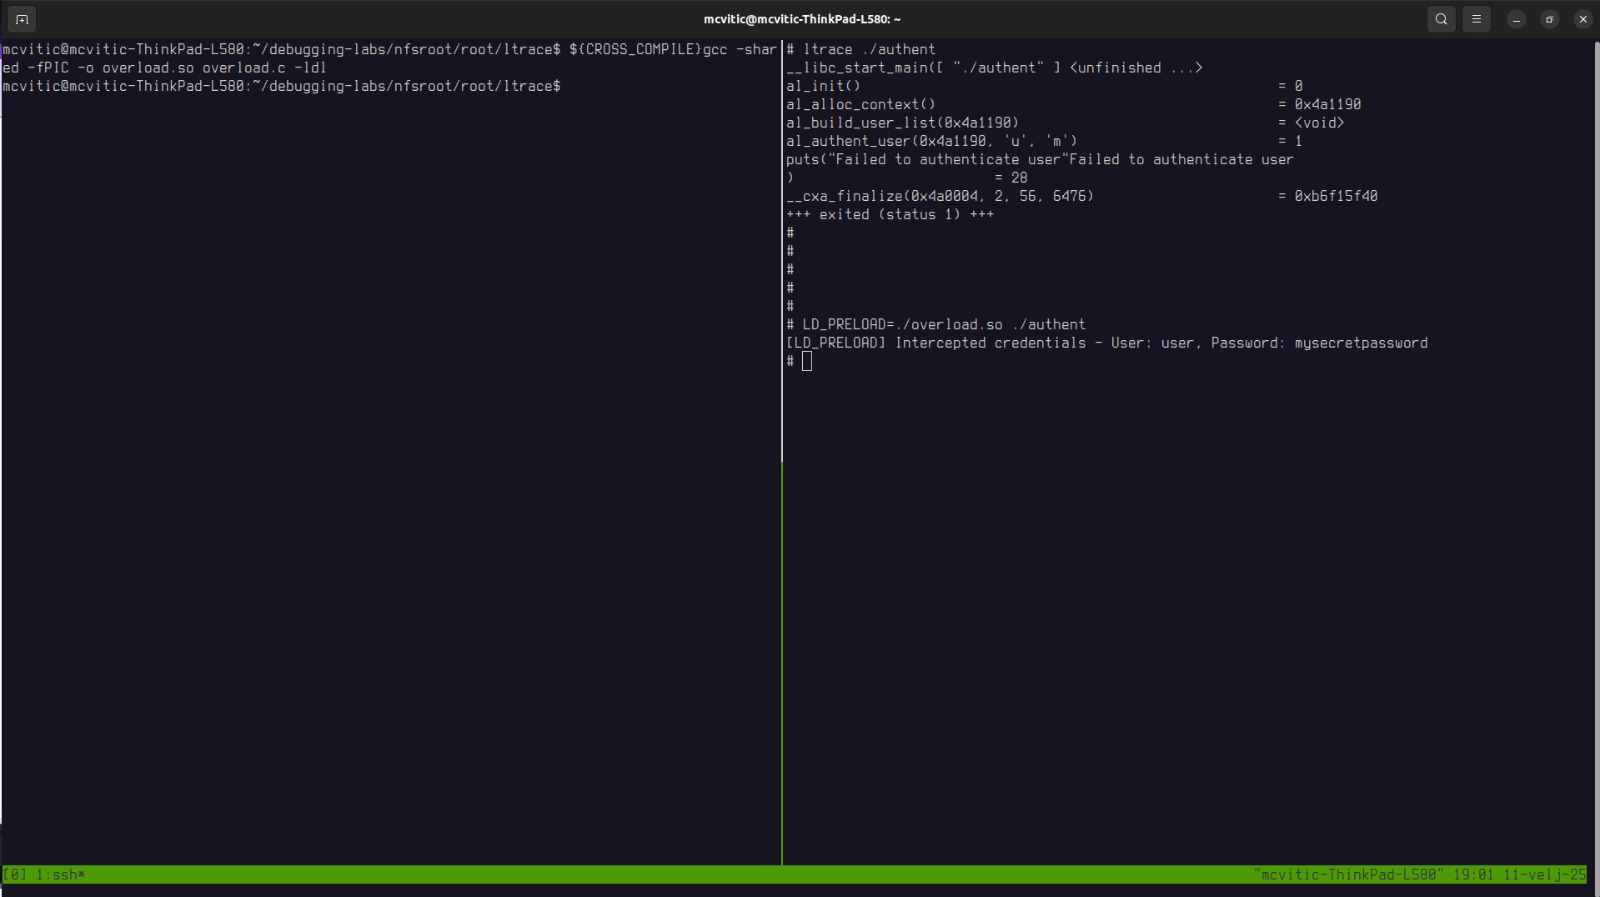Click the Intercepted credentials output line

click(1106, 343)
